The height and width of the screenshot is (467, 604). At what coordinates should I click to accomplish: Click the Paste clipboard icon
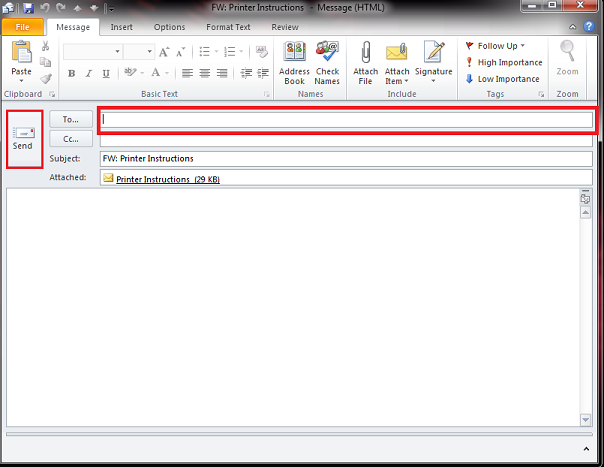(x=21, y=52)
